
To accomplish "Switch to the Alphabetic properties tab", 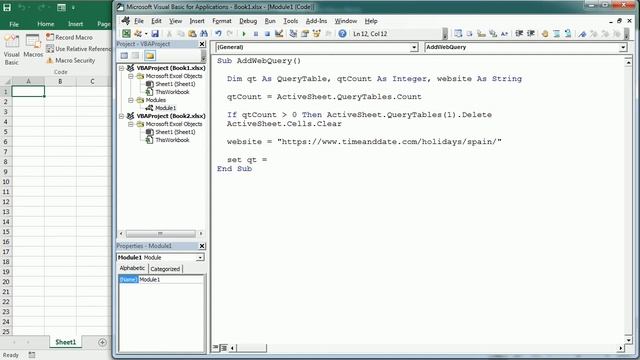I will (x=132, y=268).
